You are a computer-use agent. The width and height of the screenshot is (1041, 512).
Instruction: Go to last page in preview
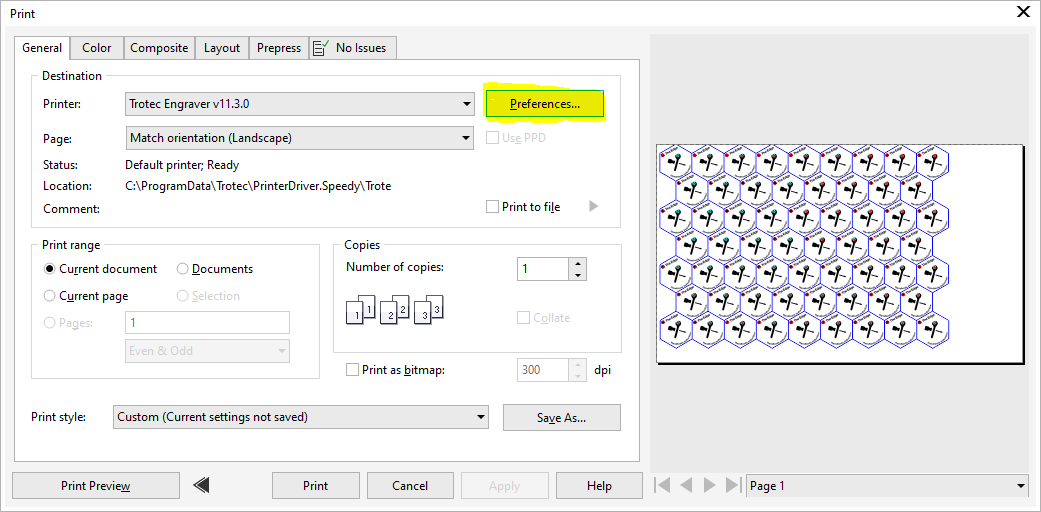(x=732, y=485)
